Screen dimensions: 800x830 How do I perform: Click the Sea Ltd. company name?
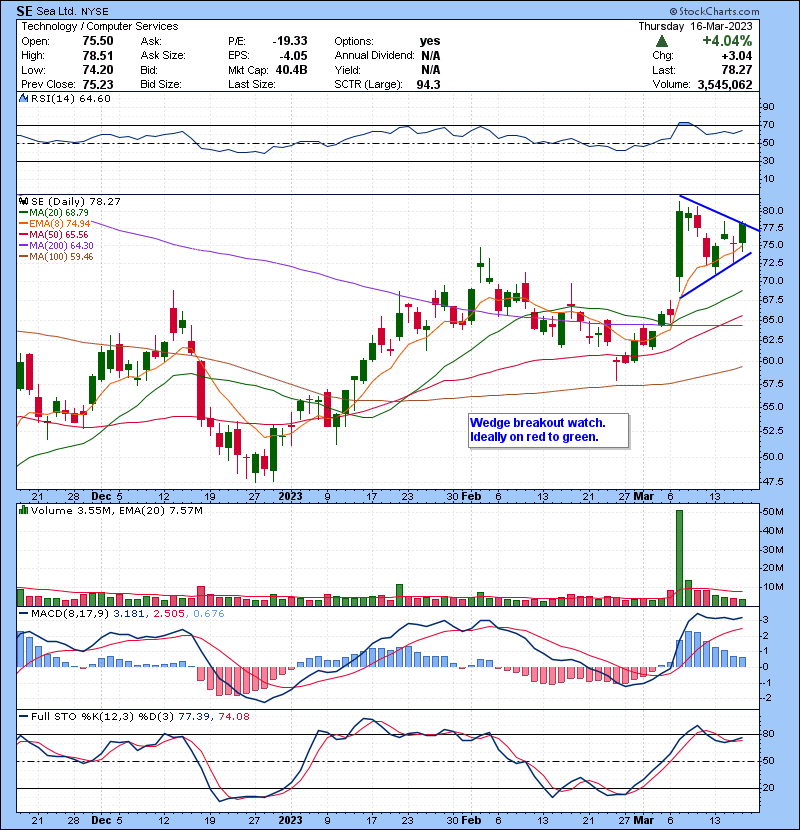[57, 11]
